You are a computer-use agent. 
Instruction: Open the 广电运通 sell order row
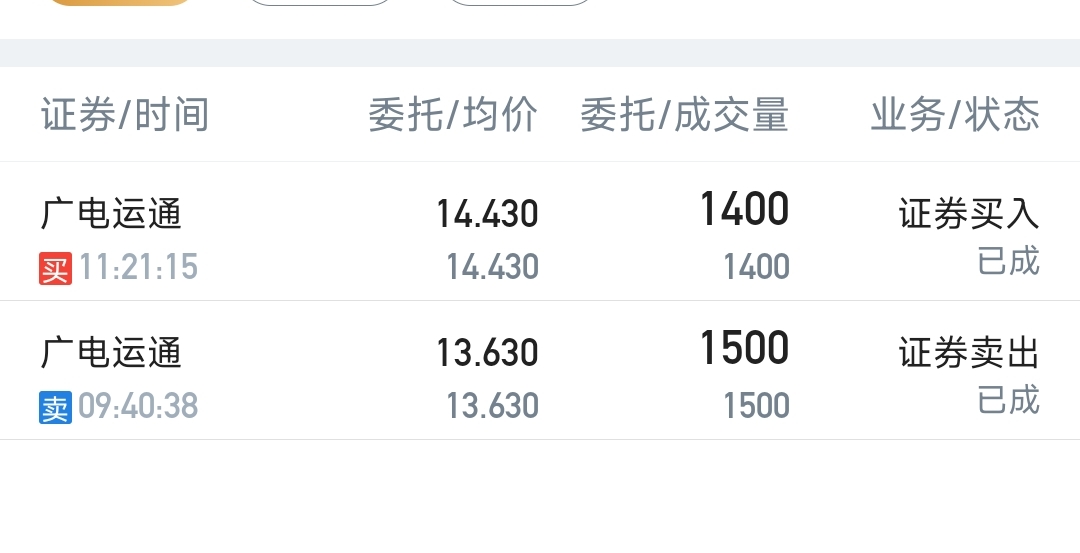click(540, 371)
